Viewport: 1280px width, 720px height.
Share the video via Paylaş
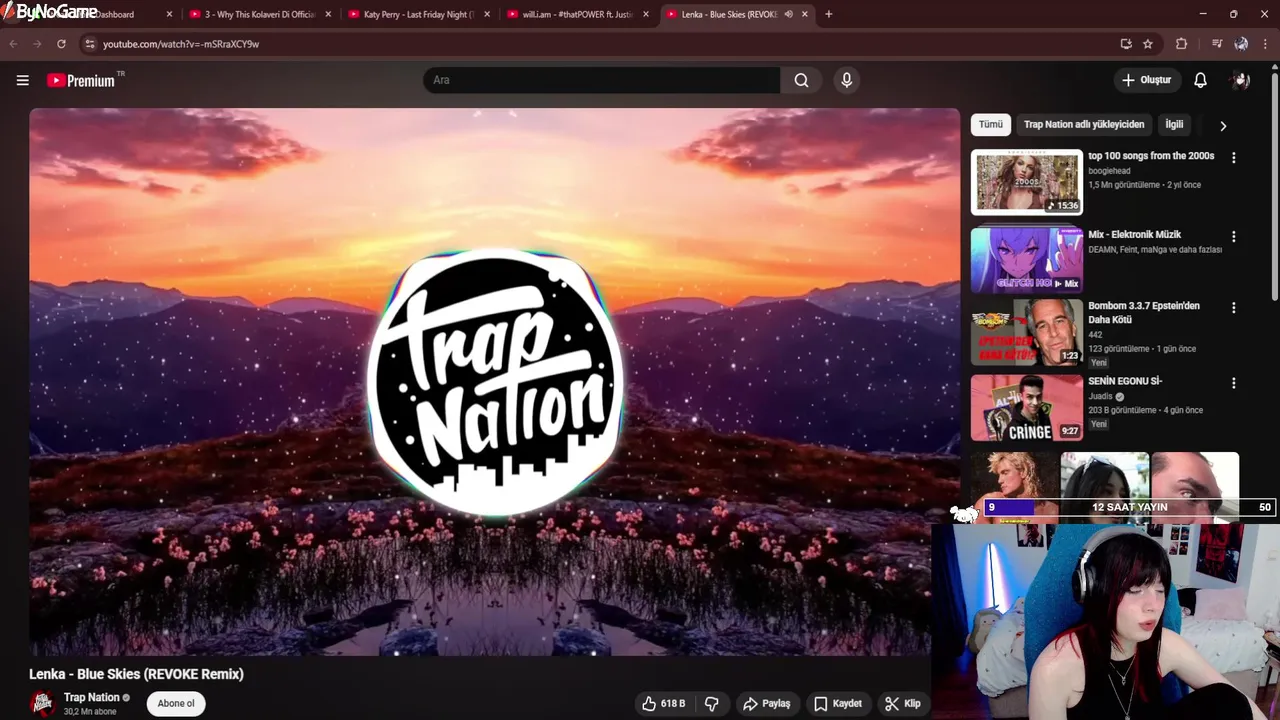766,704
